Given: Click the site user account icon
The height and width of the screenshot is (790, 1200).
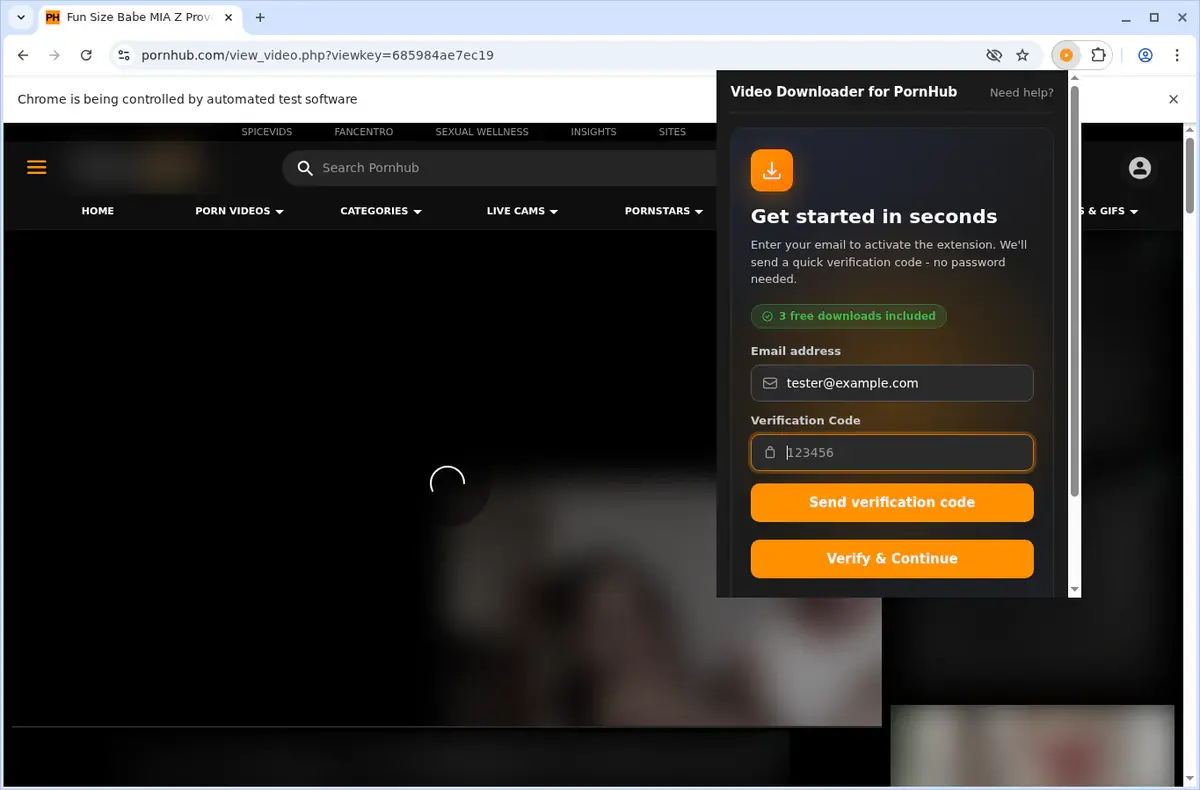Looking at the screenshot, I should point(1140,168).
